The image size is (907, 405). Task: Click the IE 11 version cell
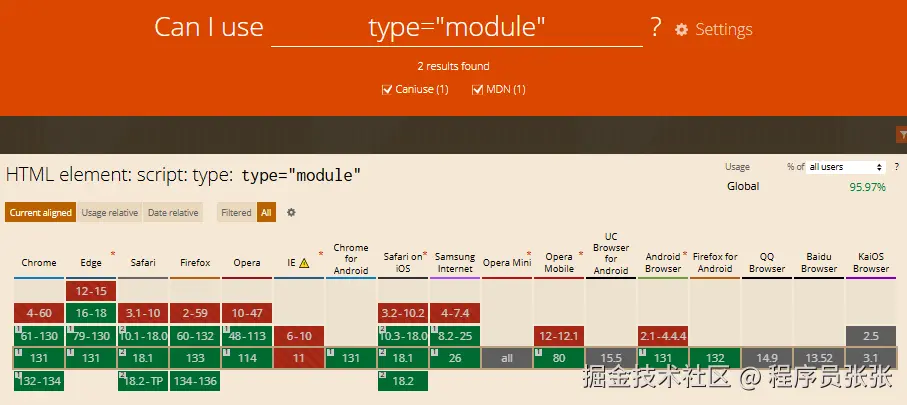coord(298,358)
